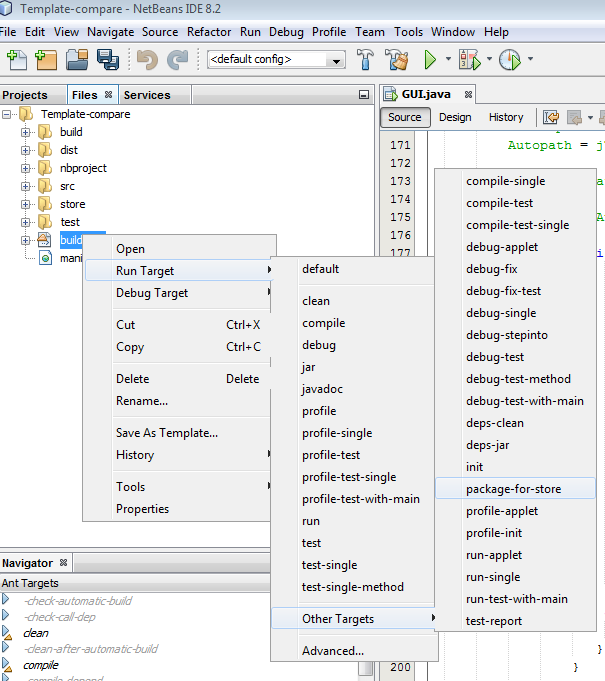
Task: Open the Run Project dropdown arrow
Action: [x=448, y=59]
